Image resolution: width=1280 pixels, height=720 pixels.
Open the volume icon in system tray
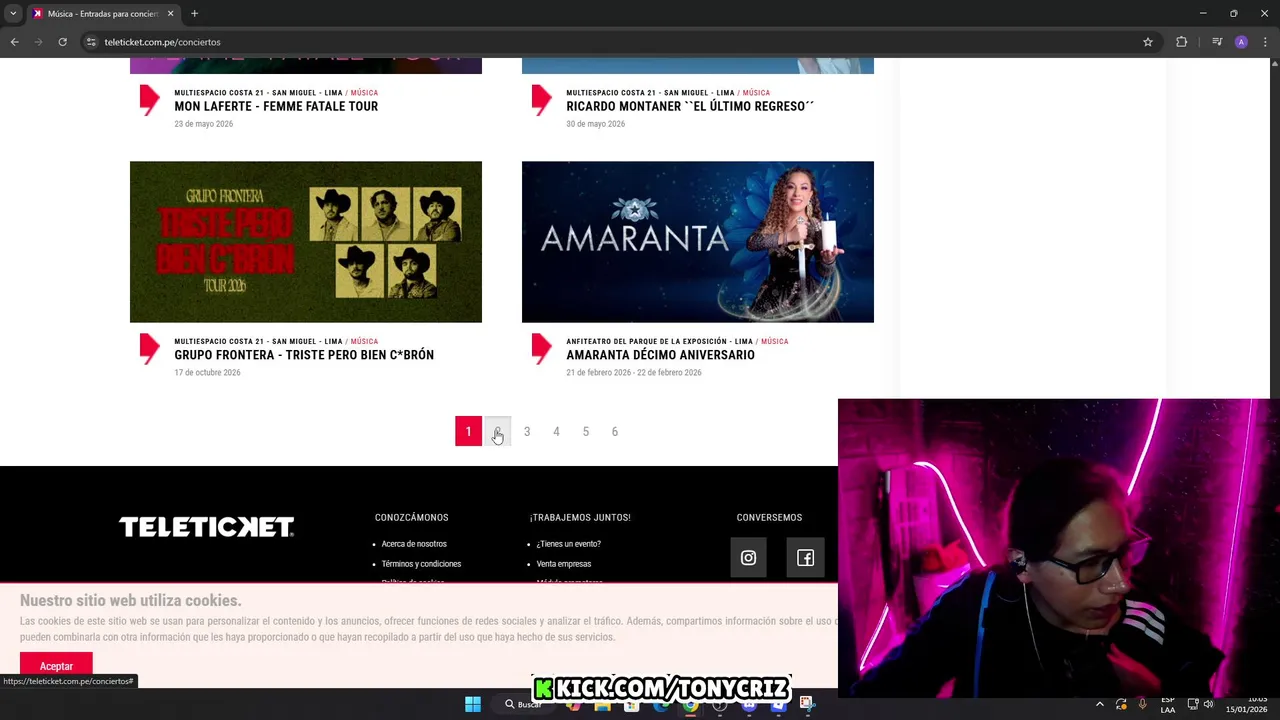pos(1208,704)
